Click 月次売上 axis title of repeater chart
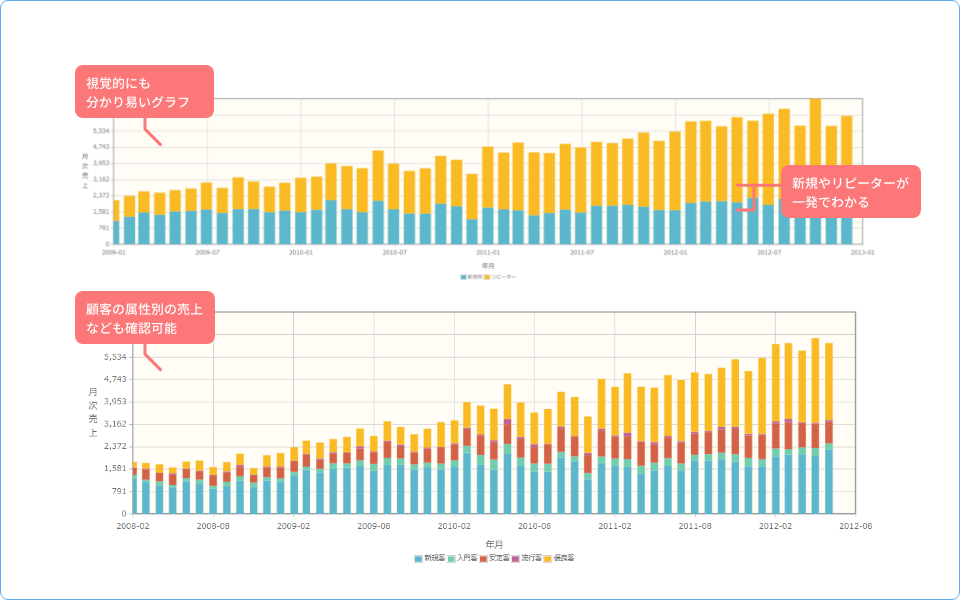The height and width of the screenshot is (600, 960). [x=84, y=171]
